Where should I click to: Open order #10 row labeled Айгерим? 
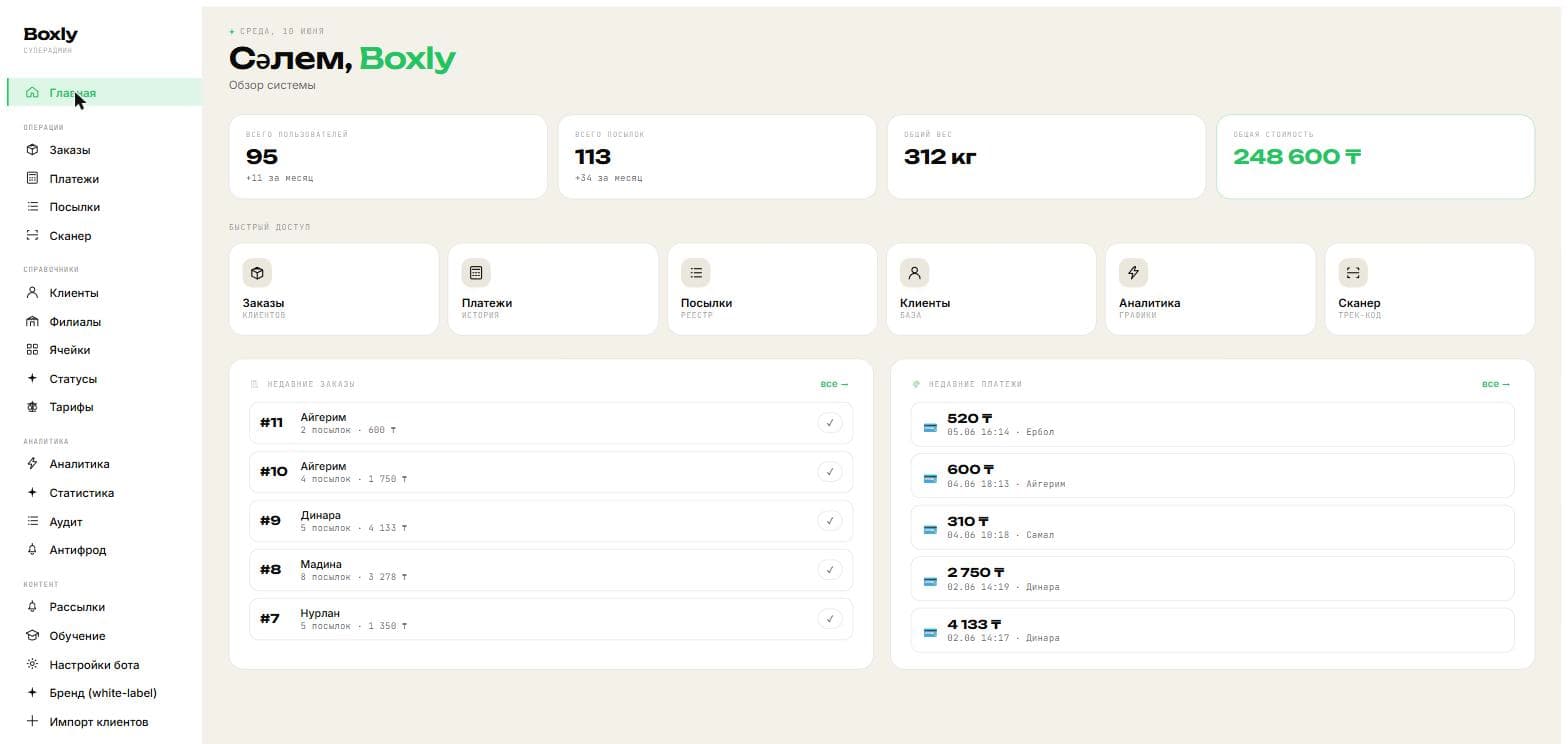pos(551,472)
